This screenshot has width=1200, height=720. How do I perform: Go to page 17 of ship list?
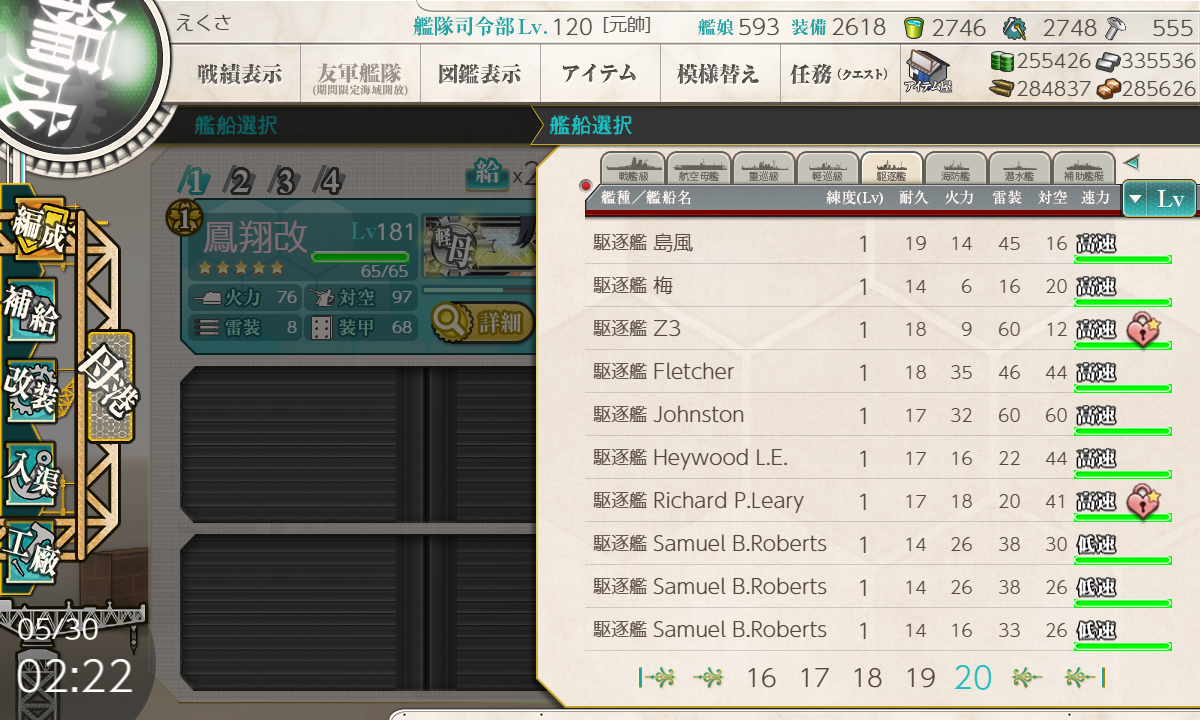point(814,678)
